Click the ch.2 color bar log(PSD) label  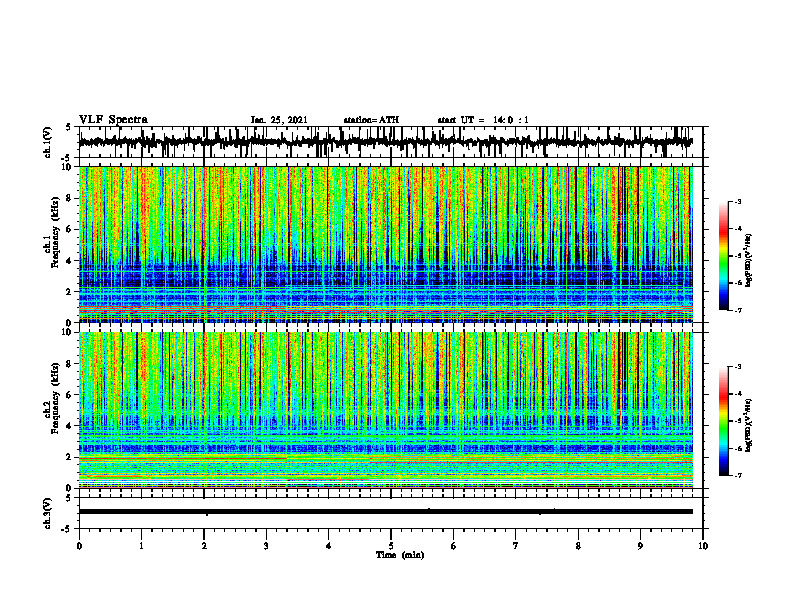tap(750, 425)
